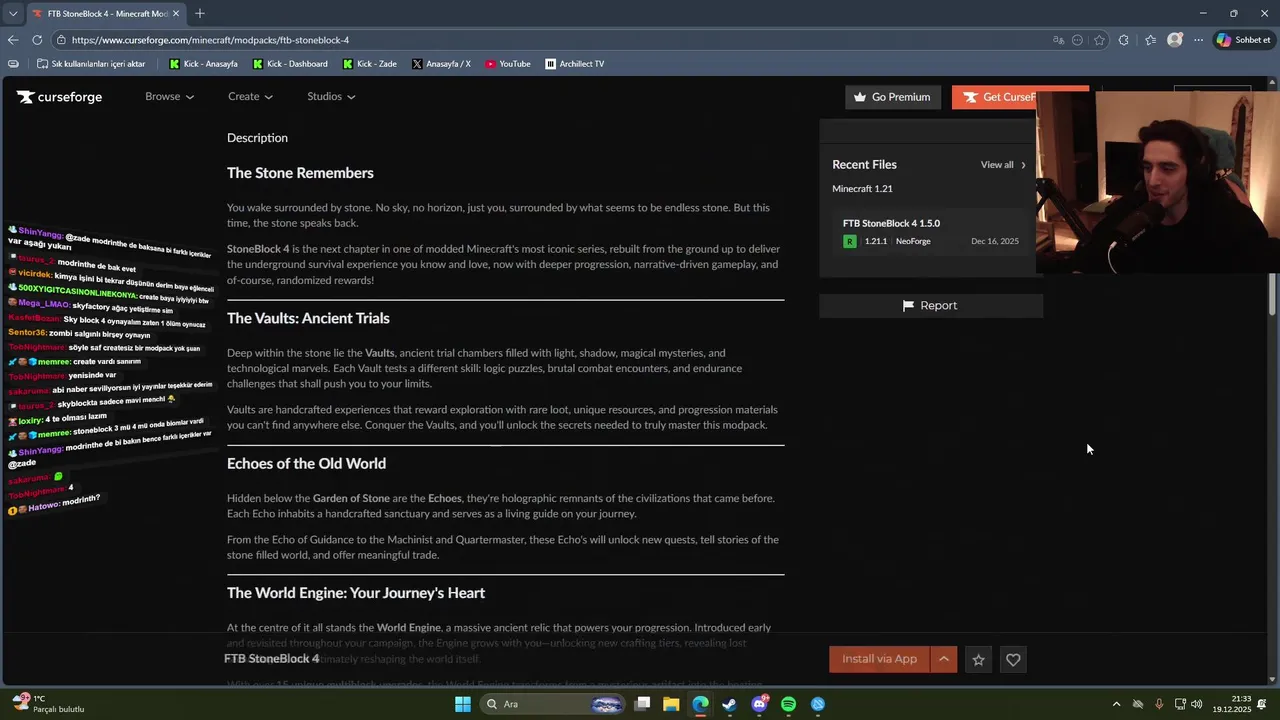This screenshot has width=1280, height=720.
Task: Open the blue circle app in taskbar
Action: click(818, 704)
